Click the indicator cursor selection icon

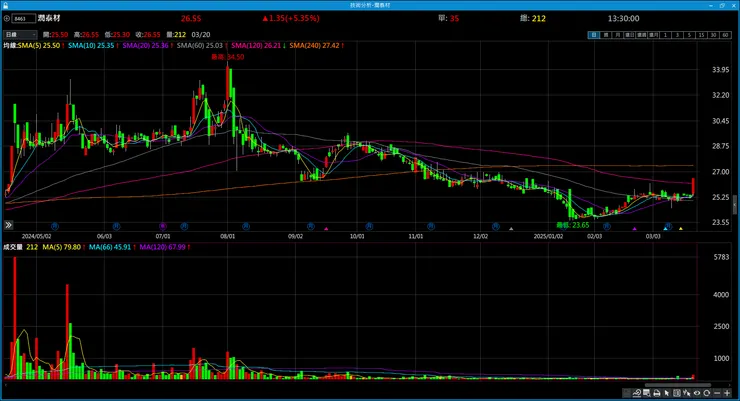[x=687, y=393]
